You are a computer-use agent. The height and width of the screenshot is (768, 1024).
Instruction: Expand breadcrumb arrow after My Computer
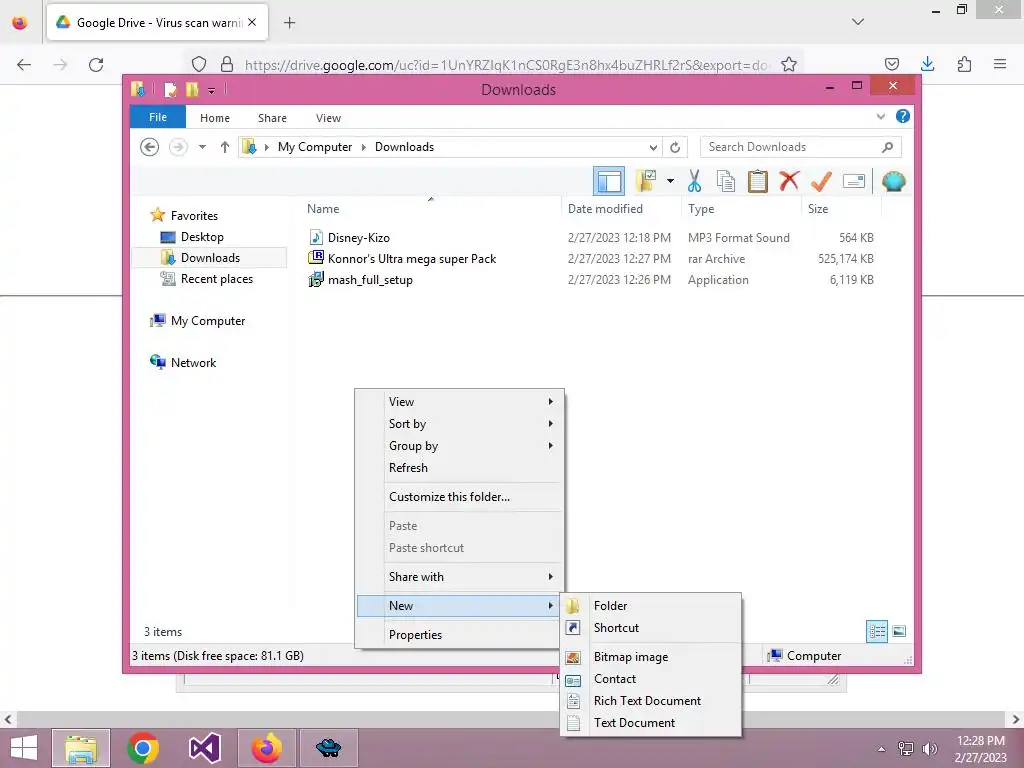[364, 147]
